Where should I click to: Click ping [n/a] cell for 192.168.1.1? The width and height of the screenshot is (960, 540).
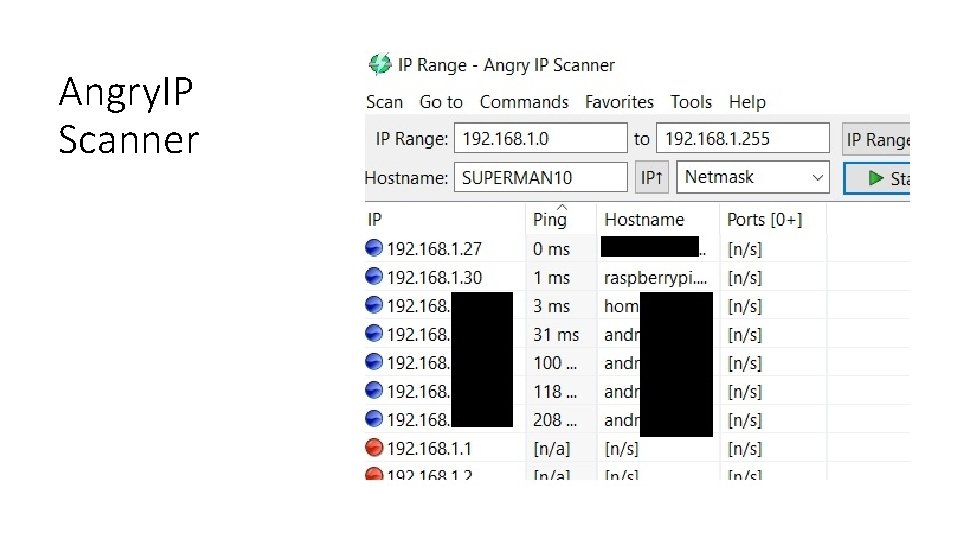click(552, 449)
